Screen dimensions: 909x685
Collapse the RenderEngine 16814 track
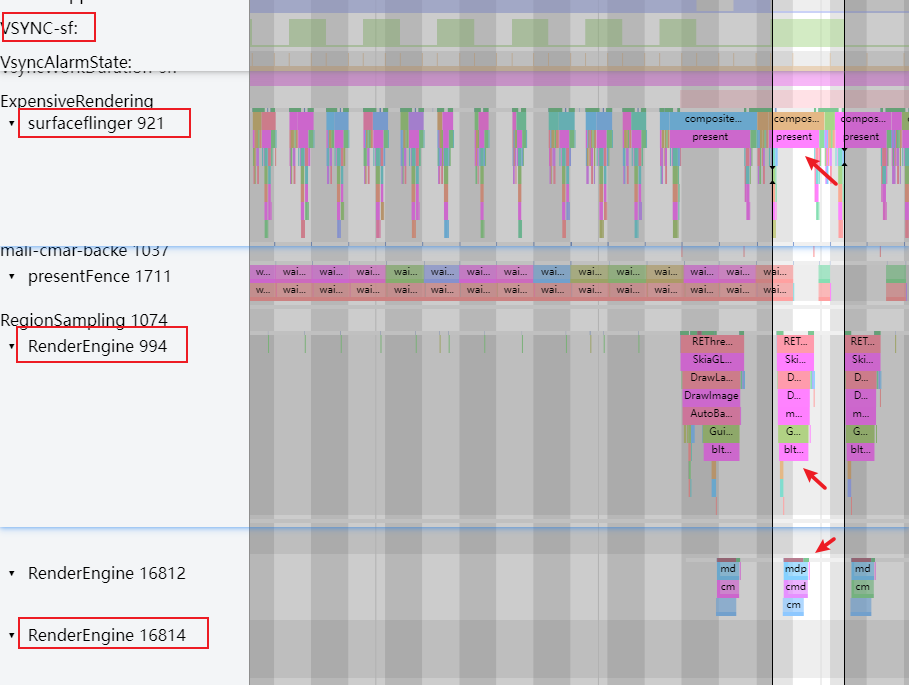(x=12, y=635)
